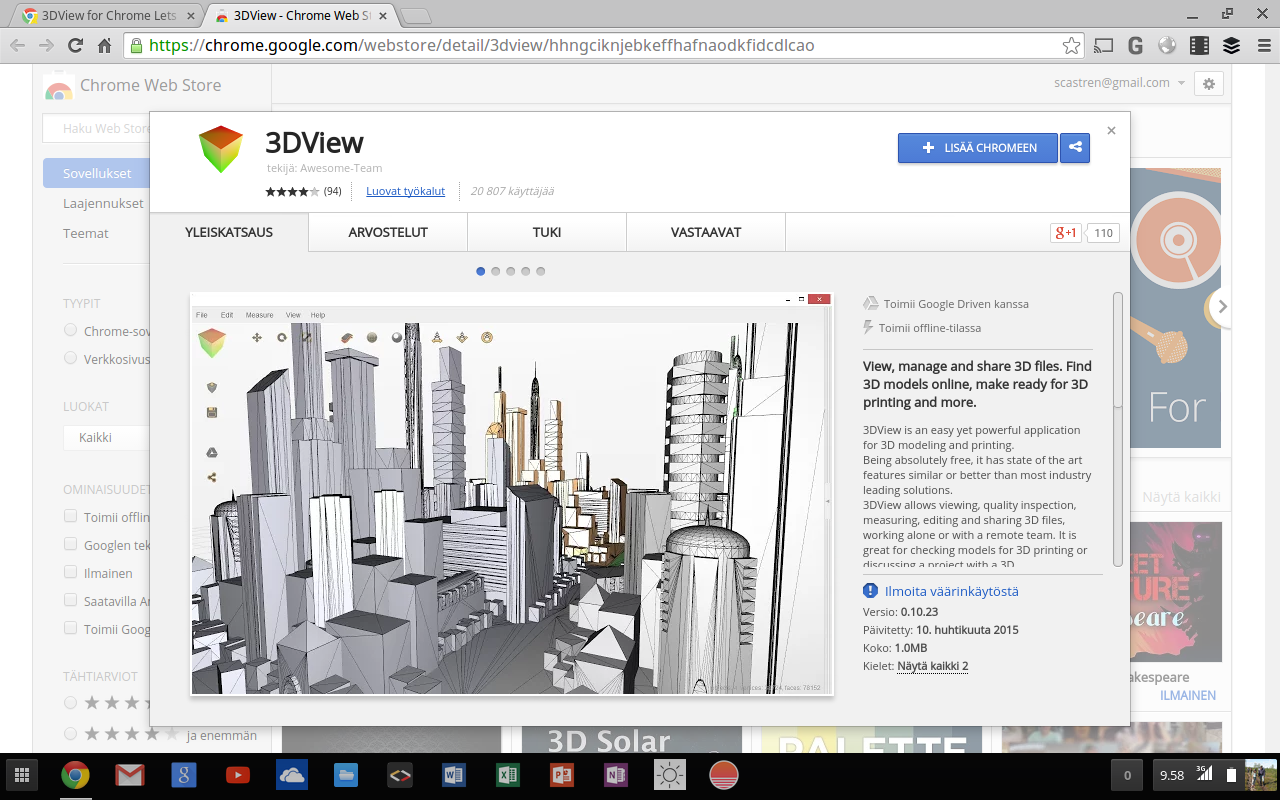Switch to the ARVOSTELUT tab
Image resolution: width=1280 pixels, height=800 pixels.
[388, 232]
